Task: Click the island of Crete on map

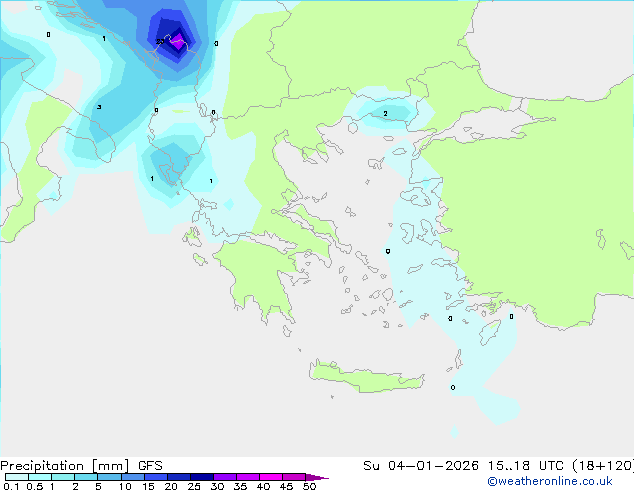Action: pyautogui.click(x=366, y=377)
